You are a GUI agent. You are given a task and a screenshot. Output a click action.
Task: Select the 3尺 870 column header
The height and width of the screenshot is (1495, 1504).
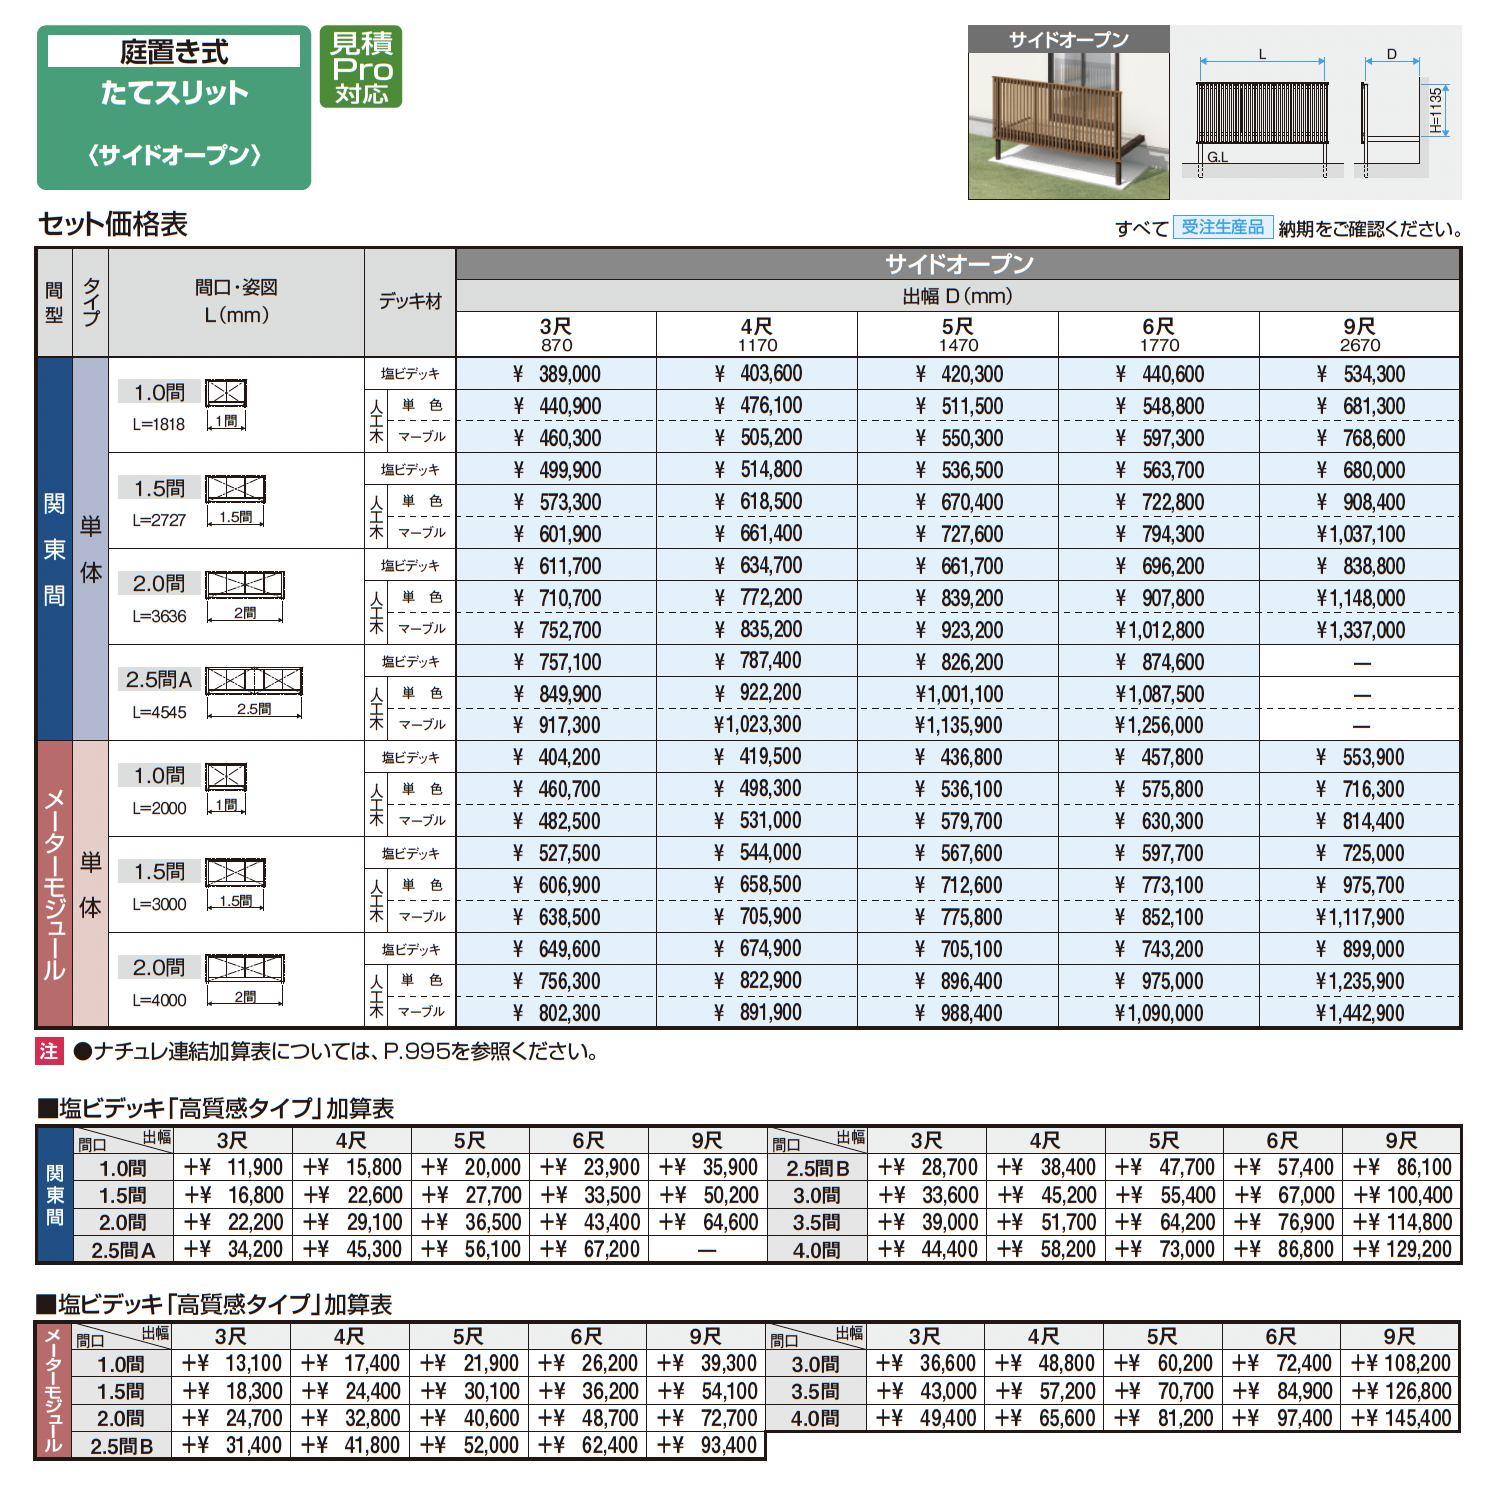click(x=556, y=335)
